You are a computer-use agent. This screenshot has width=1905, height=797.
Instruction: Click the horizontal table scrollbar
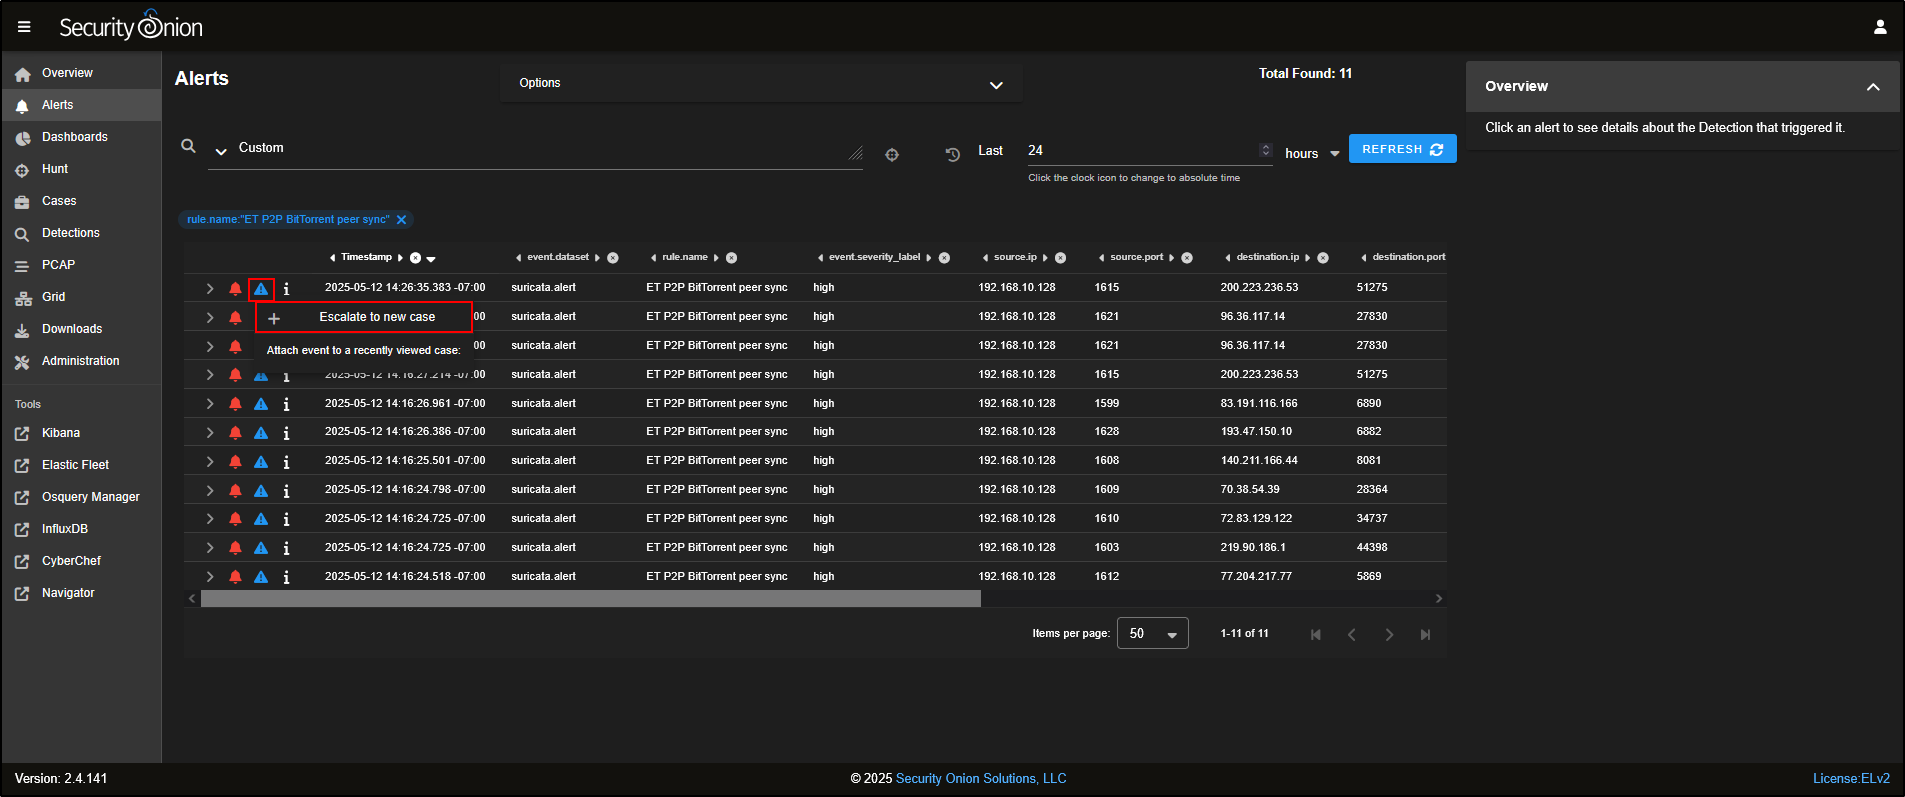(x=590, y=599)
